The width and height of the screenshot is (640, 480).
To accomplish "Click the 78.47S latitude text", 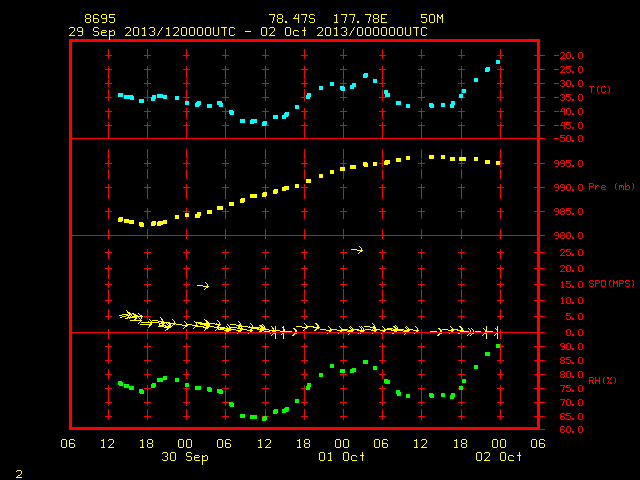I will pos(292,19).
